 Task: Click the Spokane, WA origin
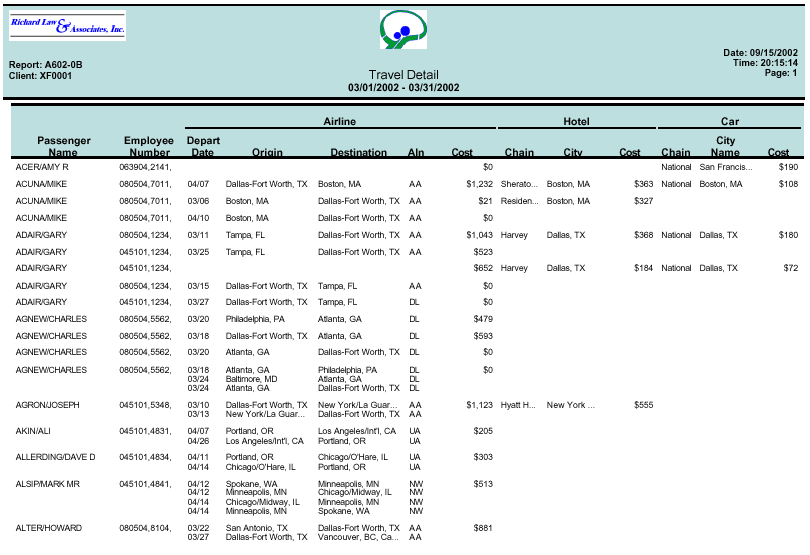pyautogui.click(x=251, y=484)
